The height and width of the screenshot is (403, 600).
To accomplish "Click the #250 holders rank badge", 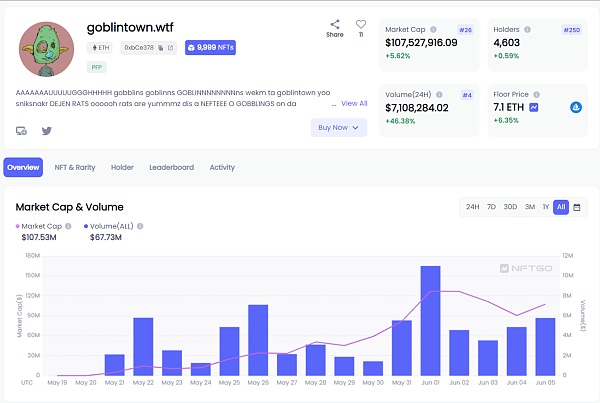I will pos(572,30).
